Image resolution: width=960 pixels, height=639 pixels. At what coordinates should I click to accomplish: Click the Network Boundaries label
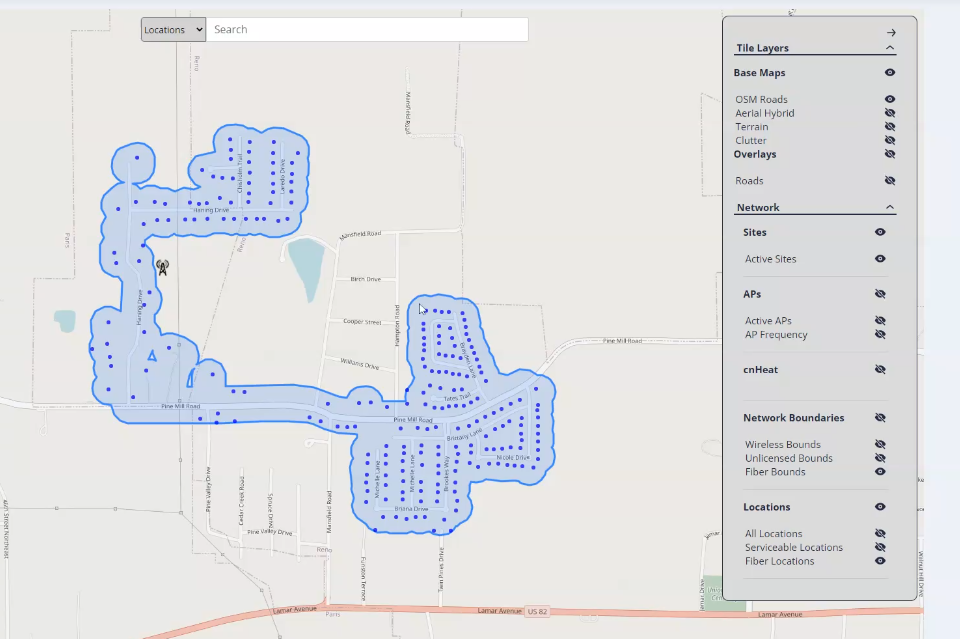click(x=793, y=417)
